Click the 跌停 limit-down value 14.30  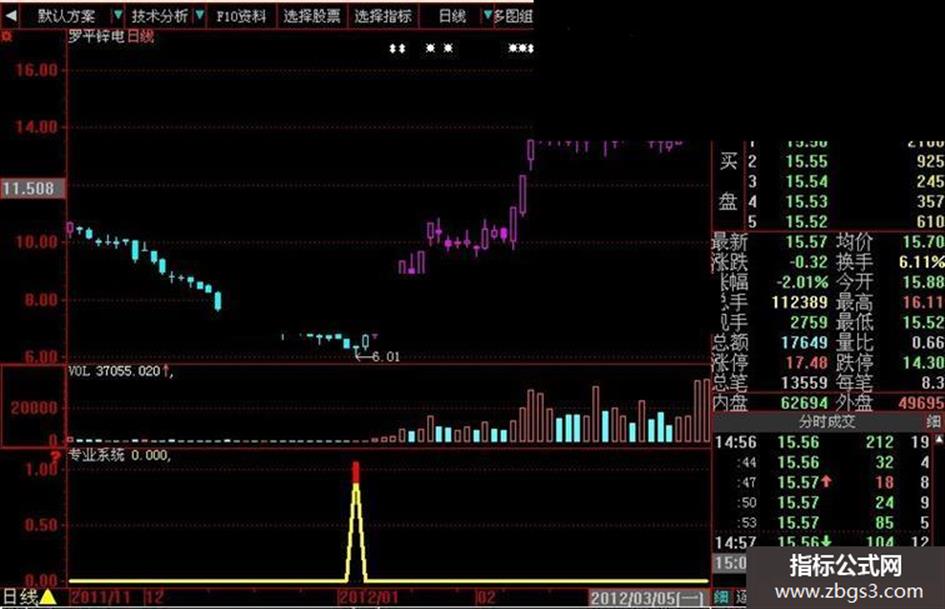coord(923,362)
